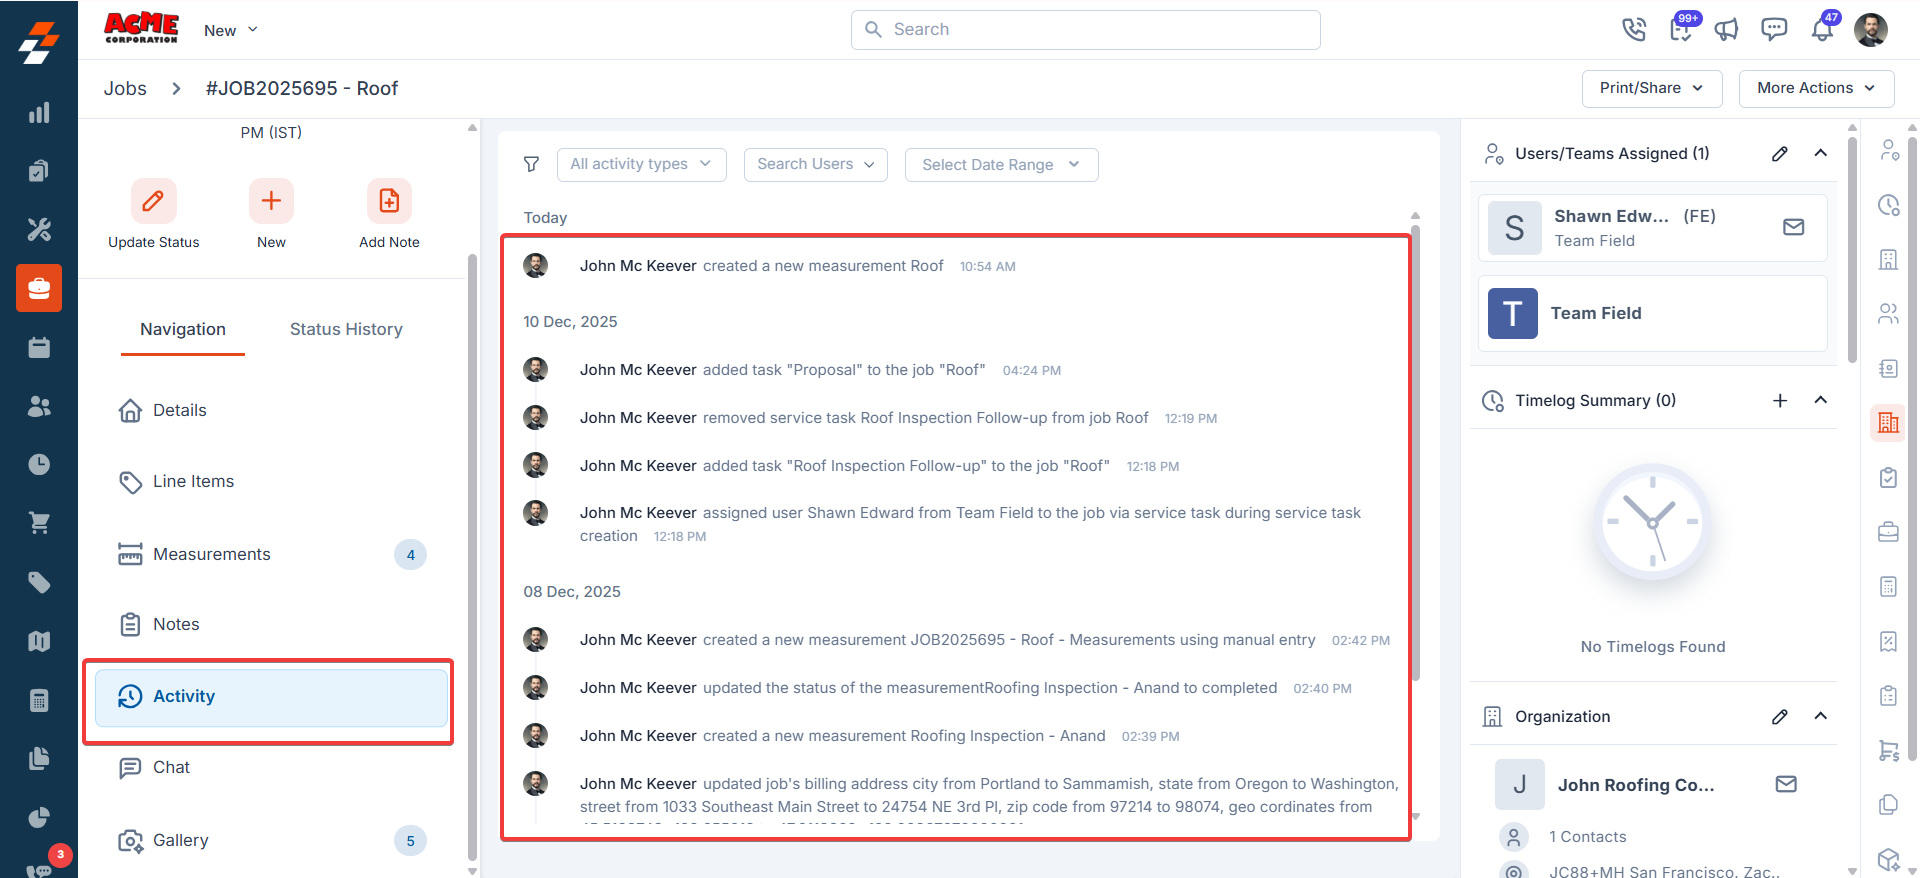Open the New dropdown next to the logo
This screenshot has height=878, width=1920.
pyautogui.click(x=231, y=30)
